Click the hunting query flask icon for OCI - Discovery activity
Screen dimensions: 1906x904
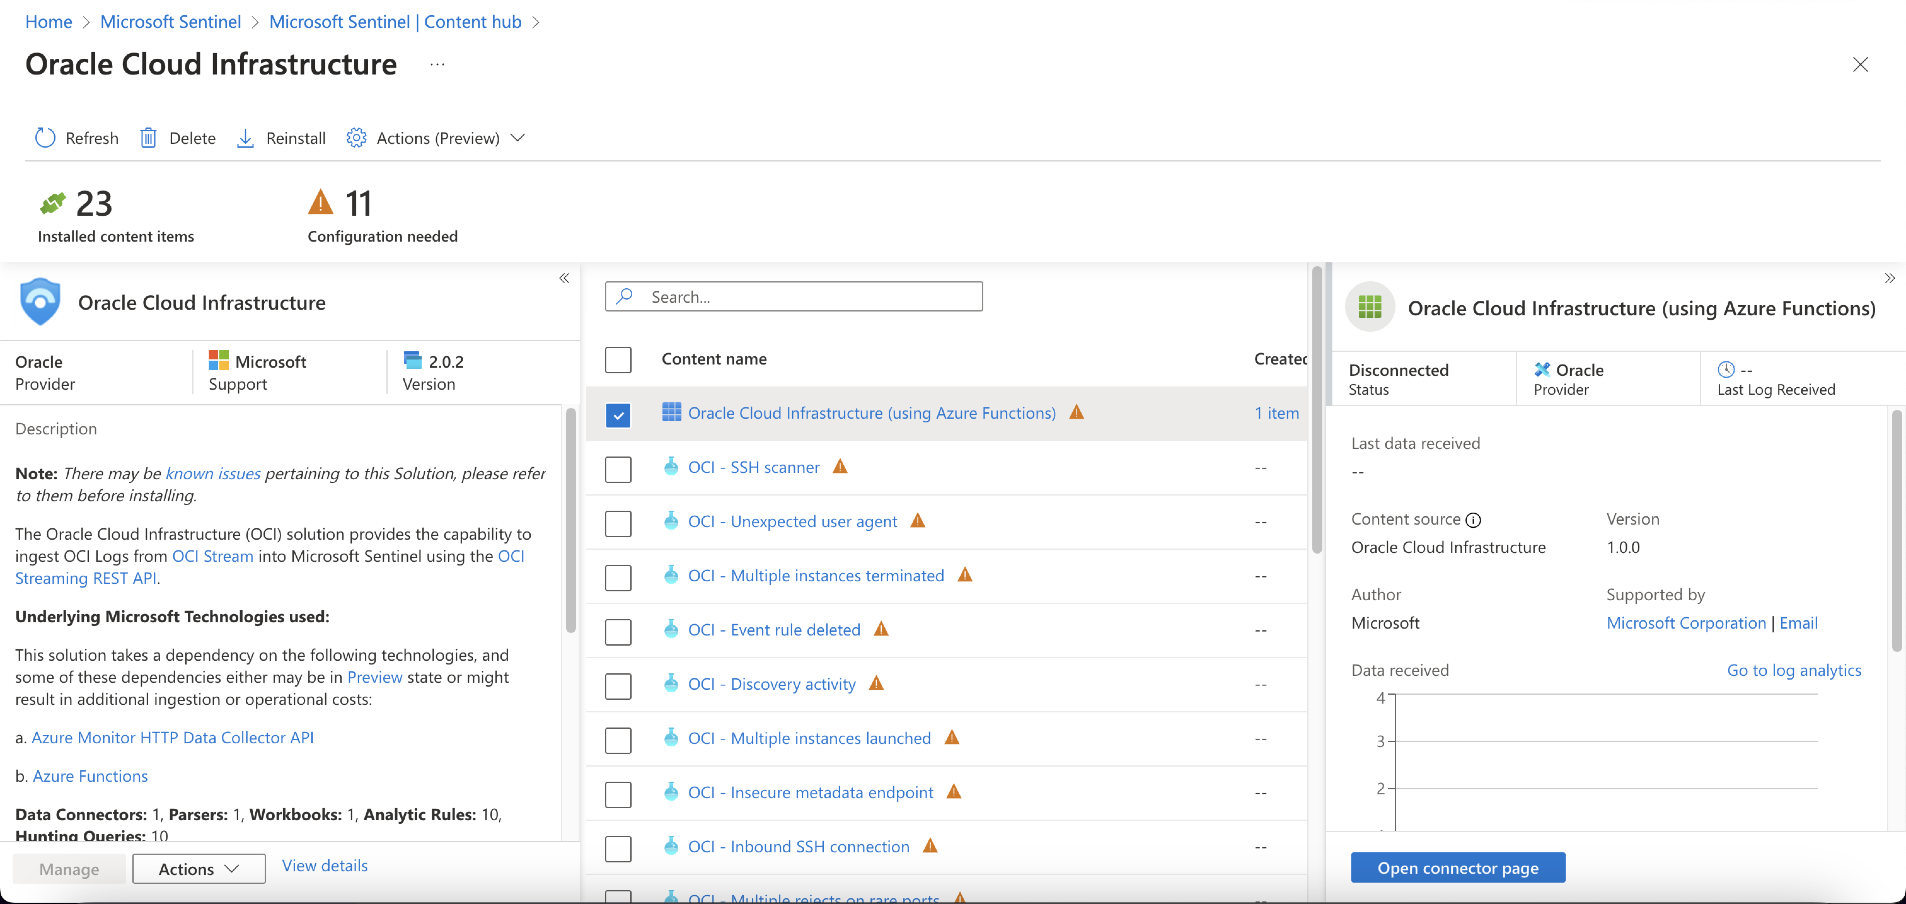pos(669,683)
